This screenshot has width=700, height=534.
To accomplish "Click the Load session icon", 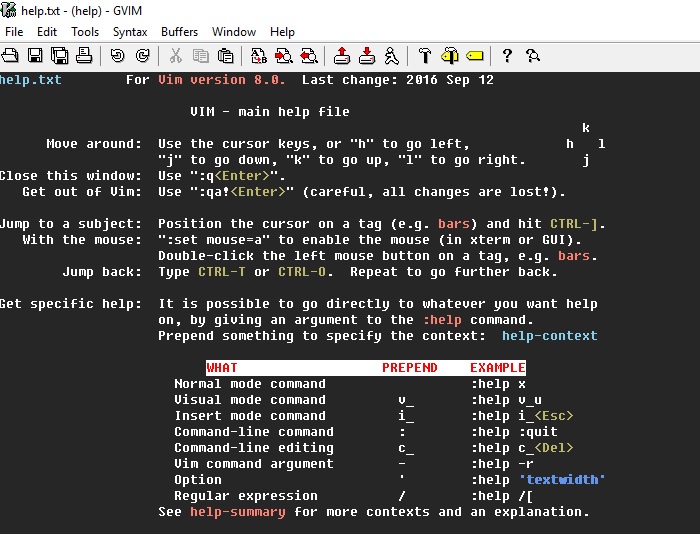I will tap(342, 56).
